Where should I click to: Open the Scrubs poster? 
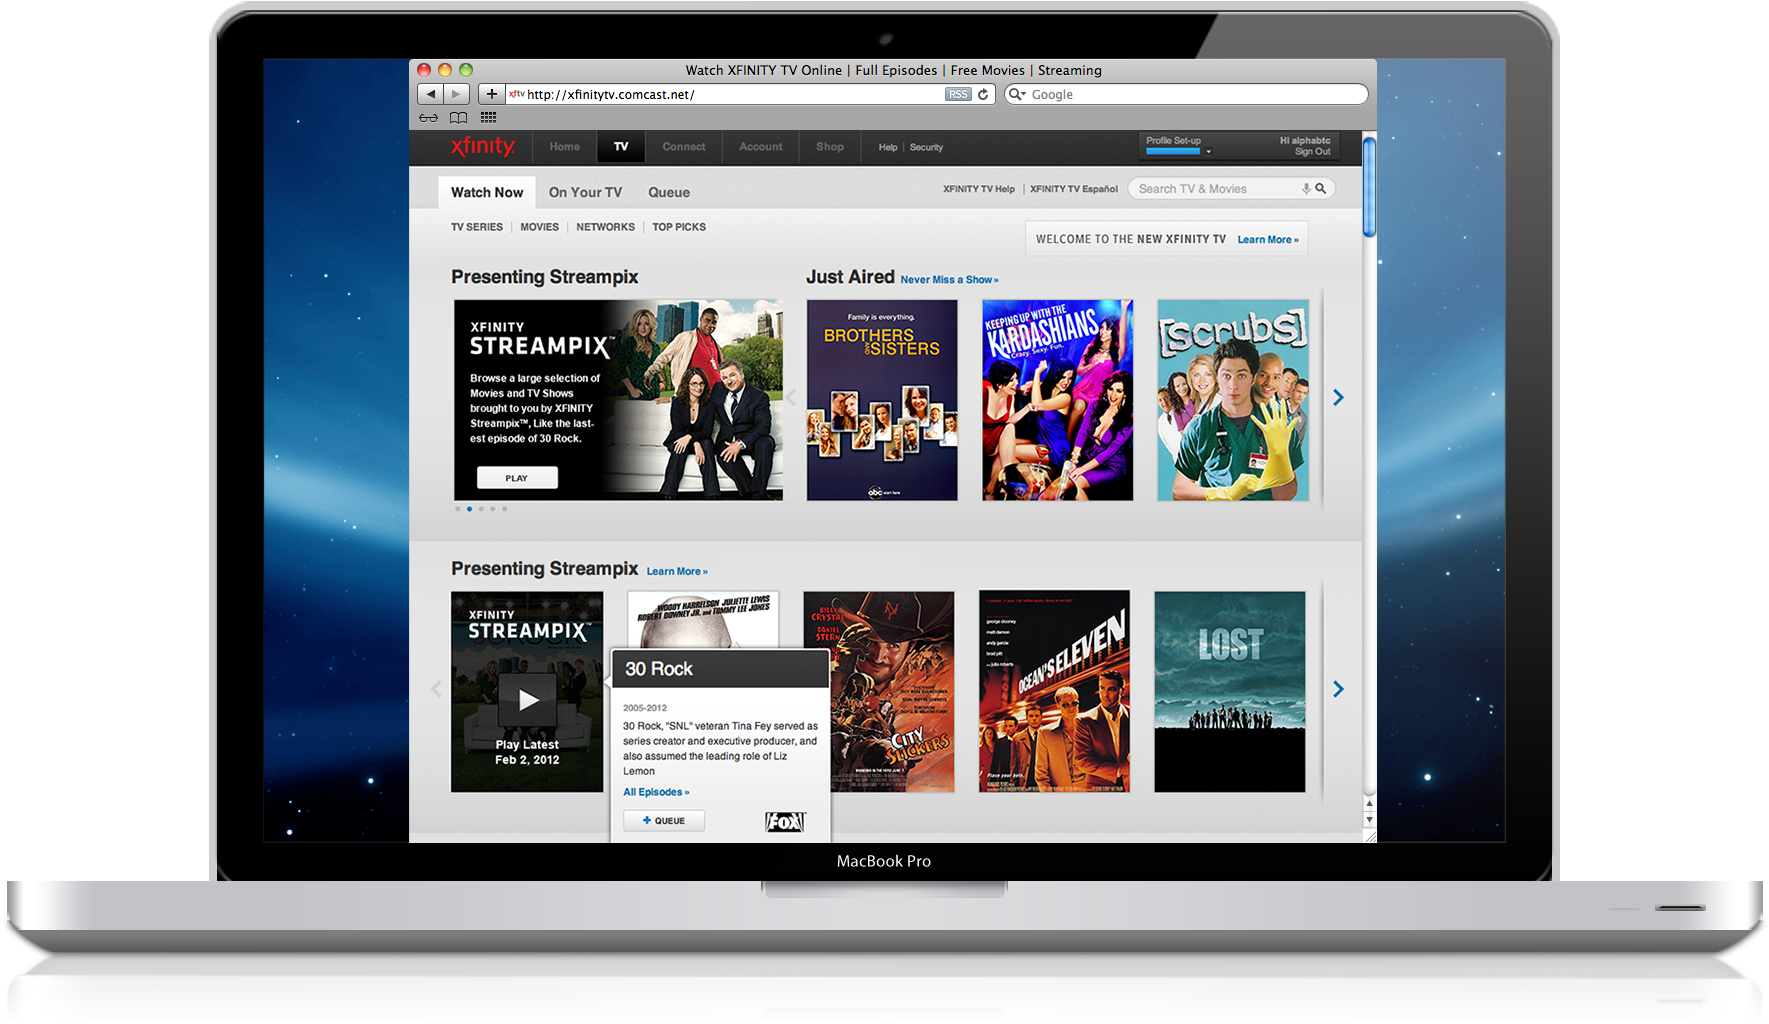pos(1233,400)
